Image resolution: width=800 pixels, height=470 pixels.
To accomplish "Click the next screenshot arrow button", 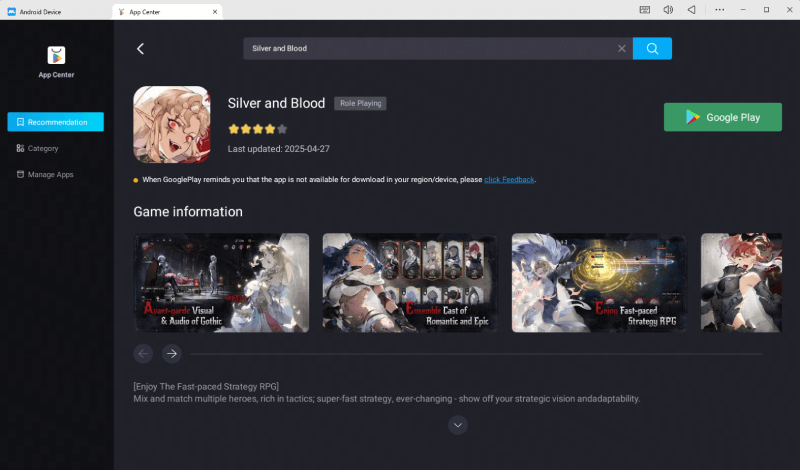I will 172,353.
